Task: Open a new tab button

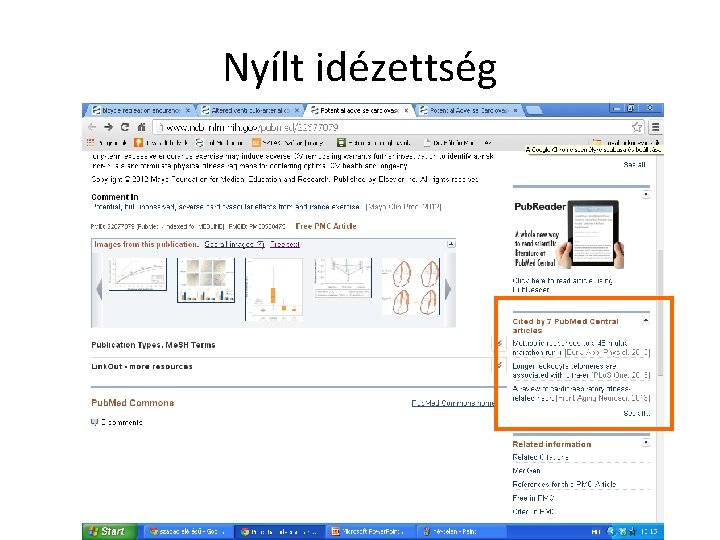Action: [533, 111]
